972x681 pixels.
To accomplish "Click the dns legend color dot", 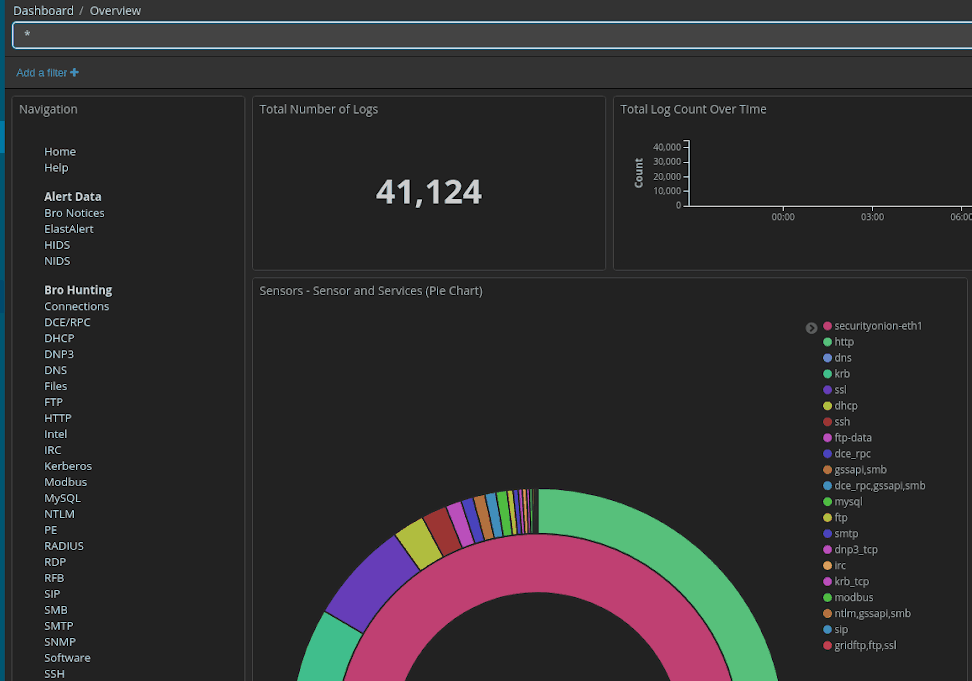I will [827, 358].
